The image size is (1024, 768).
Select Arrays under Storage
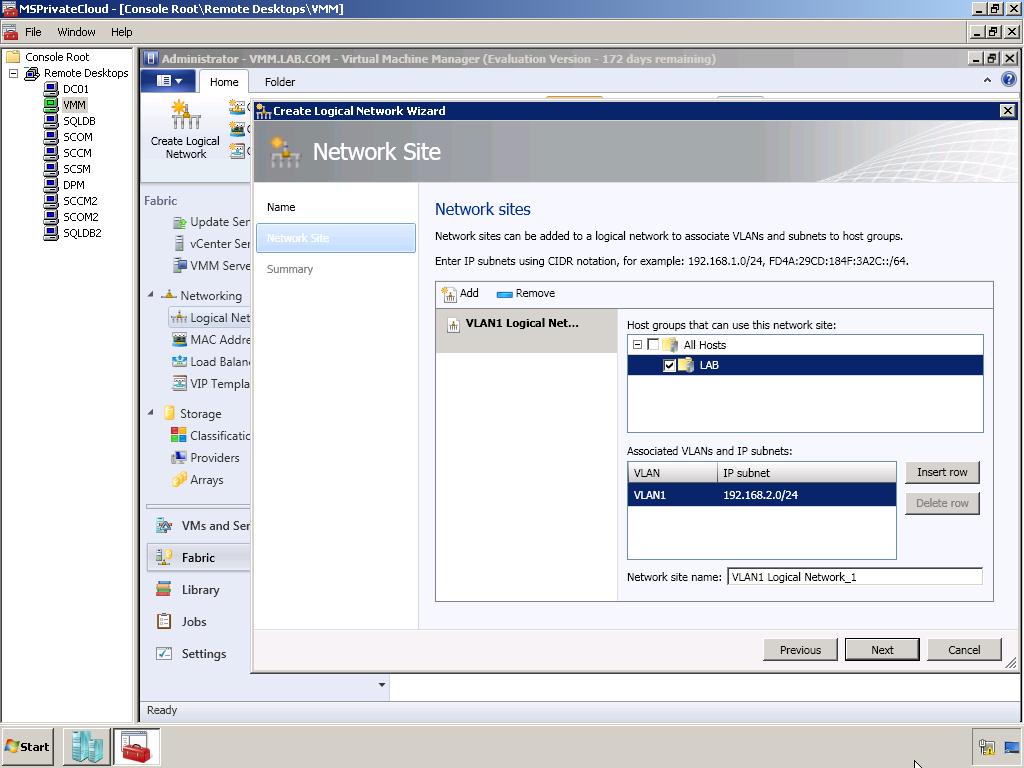197,480
